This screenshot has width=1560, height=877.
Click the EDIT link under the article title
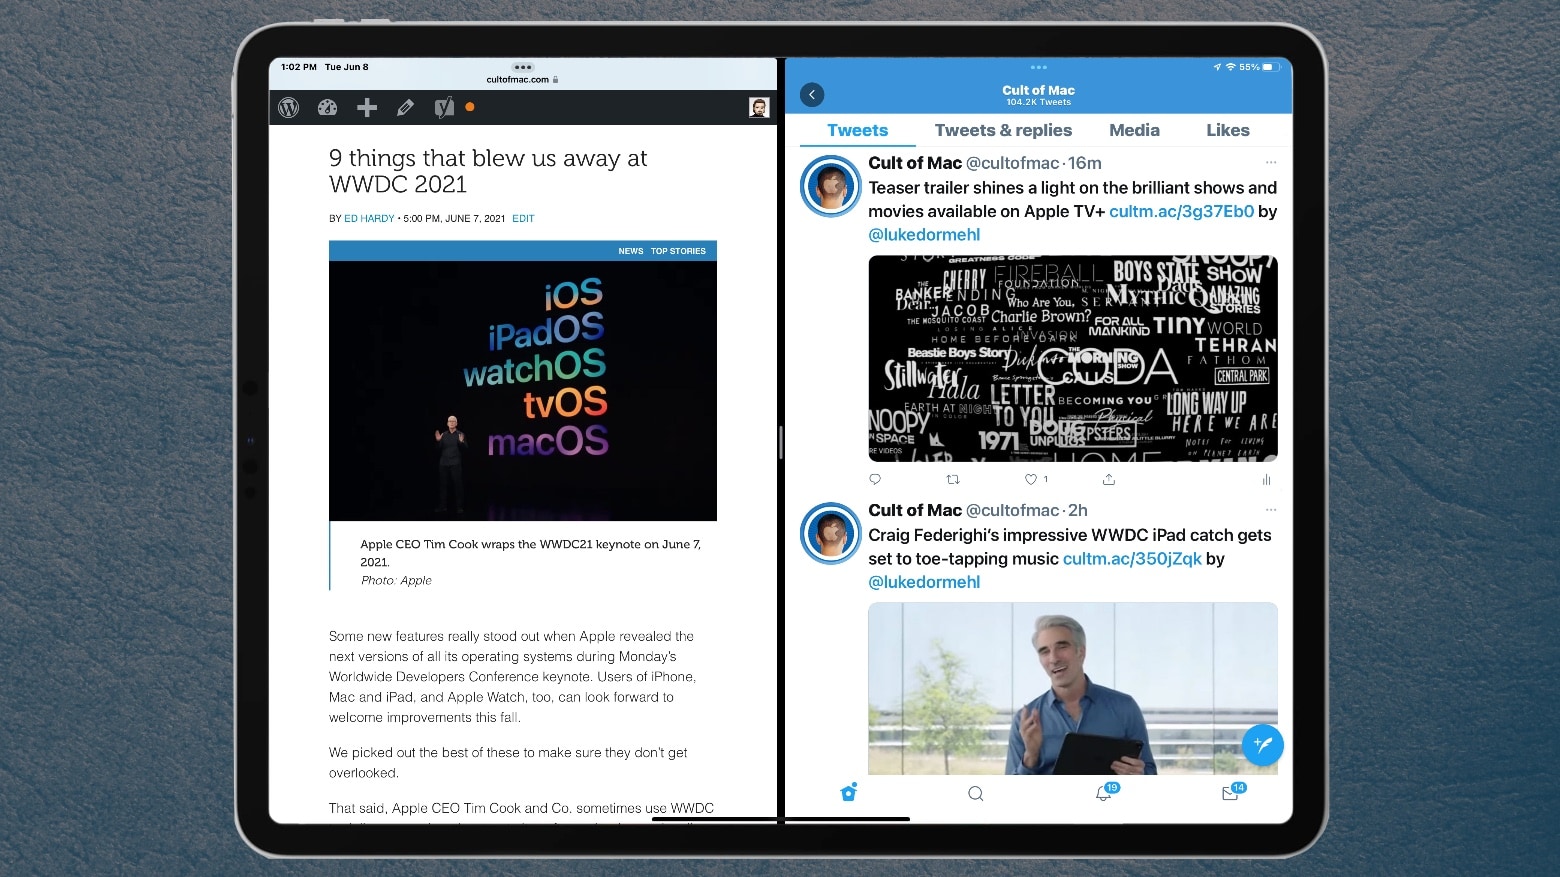[523, 218]
